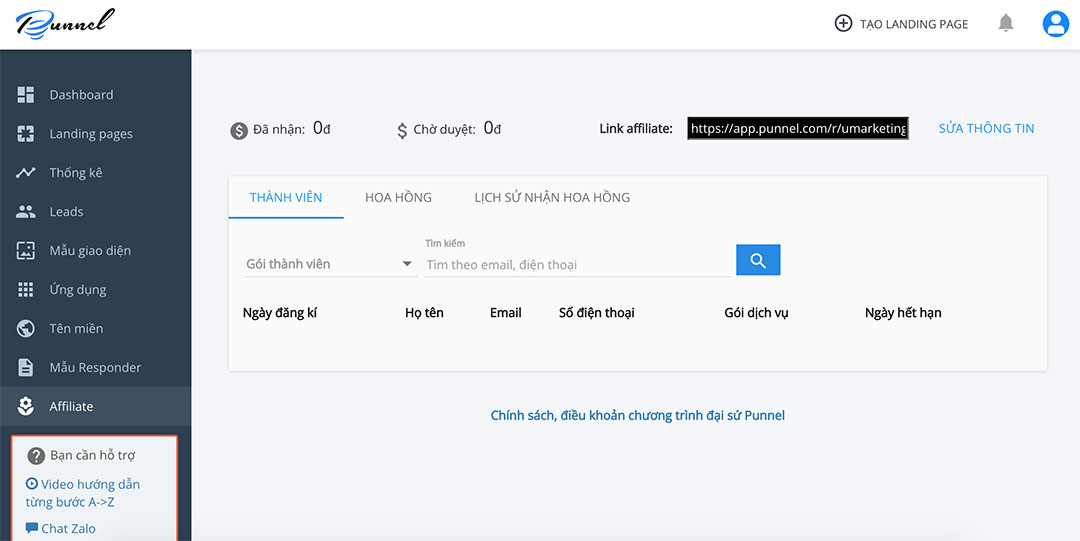Image resolution: width=1080 pixels, height=541 pixels.
Task: Click the Punnel logo
Action: [65, 24]
